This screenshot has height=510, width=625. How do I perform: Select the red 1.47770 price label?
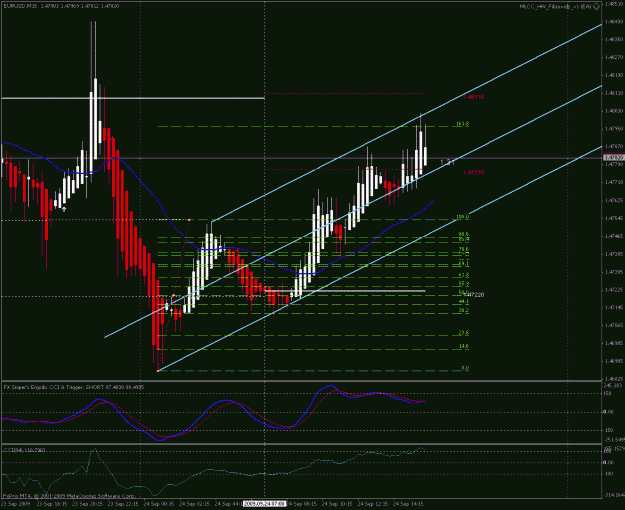point(474,173)
